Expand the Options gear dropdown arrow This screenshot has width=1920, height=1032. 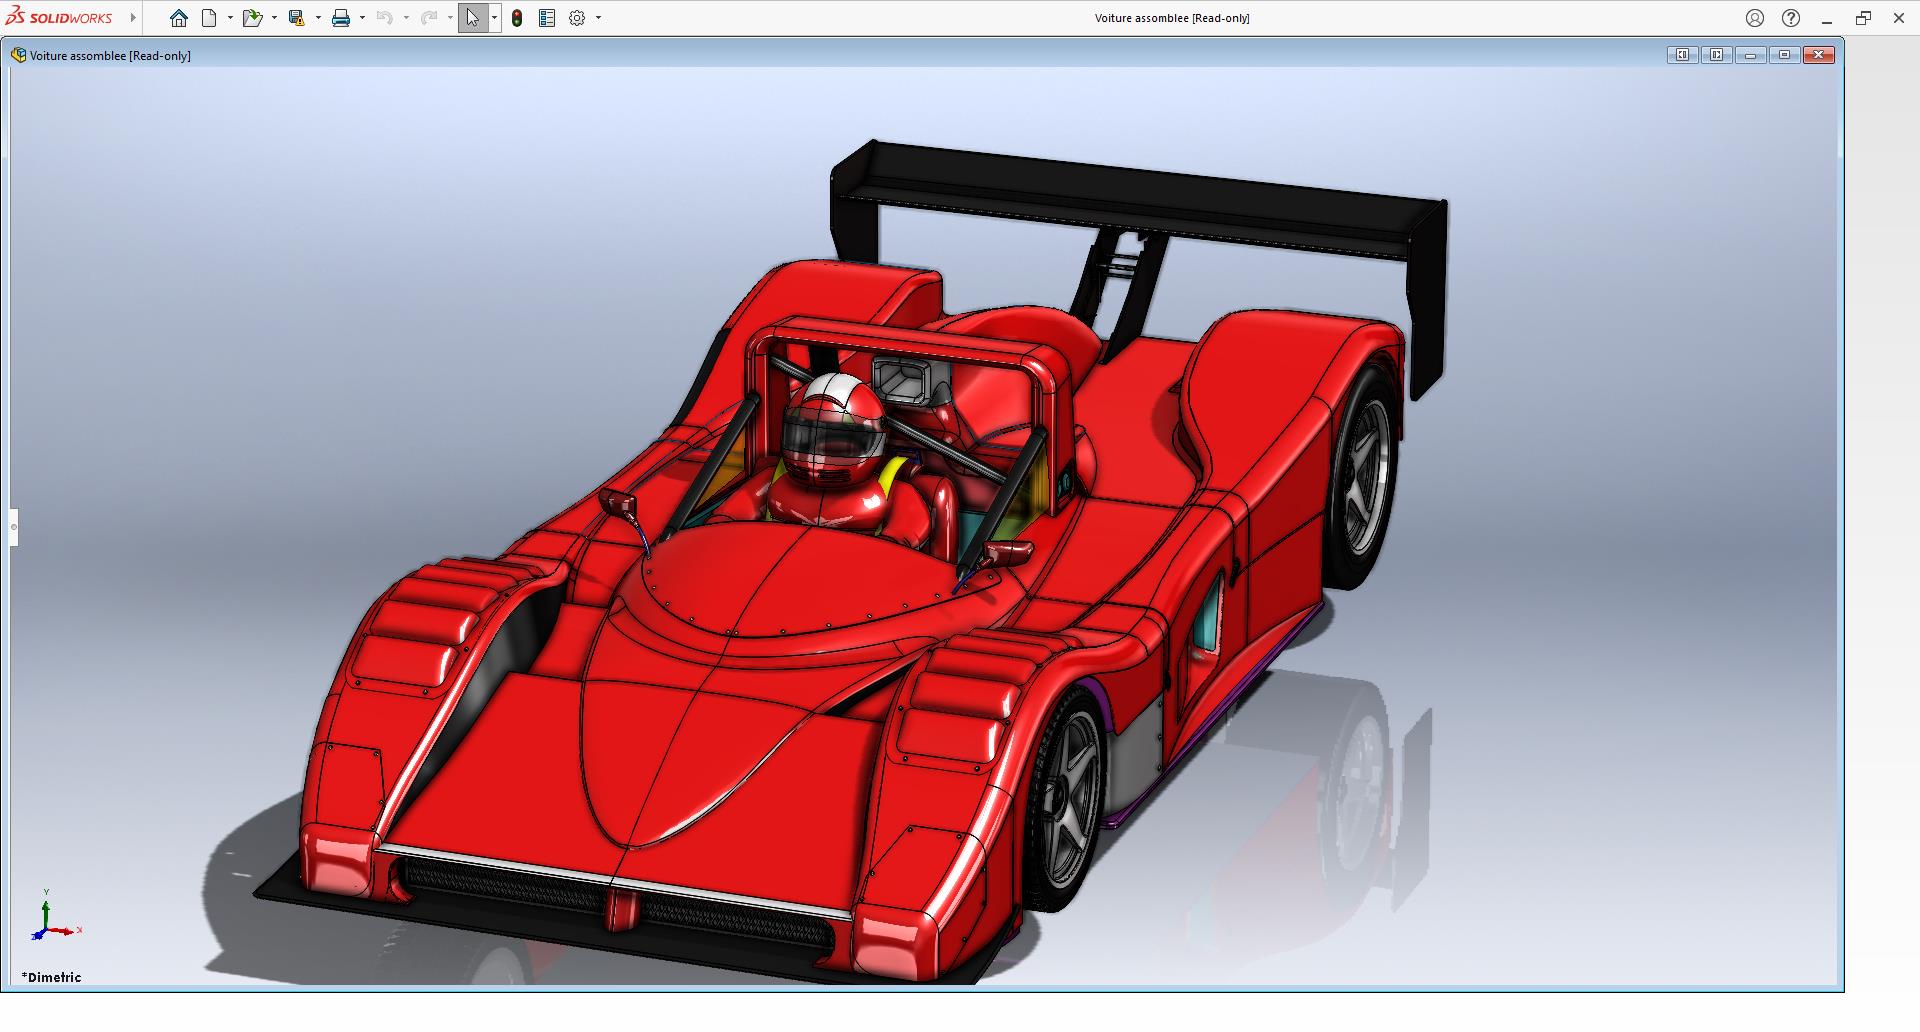(599, 18)
